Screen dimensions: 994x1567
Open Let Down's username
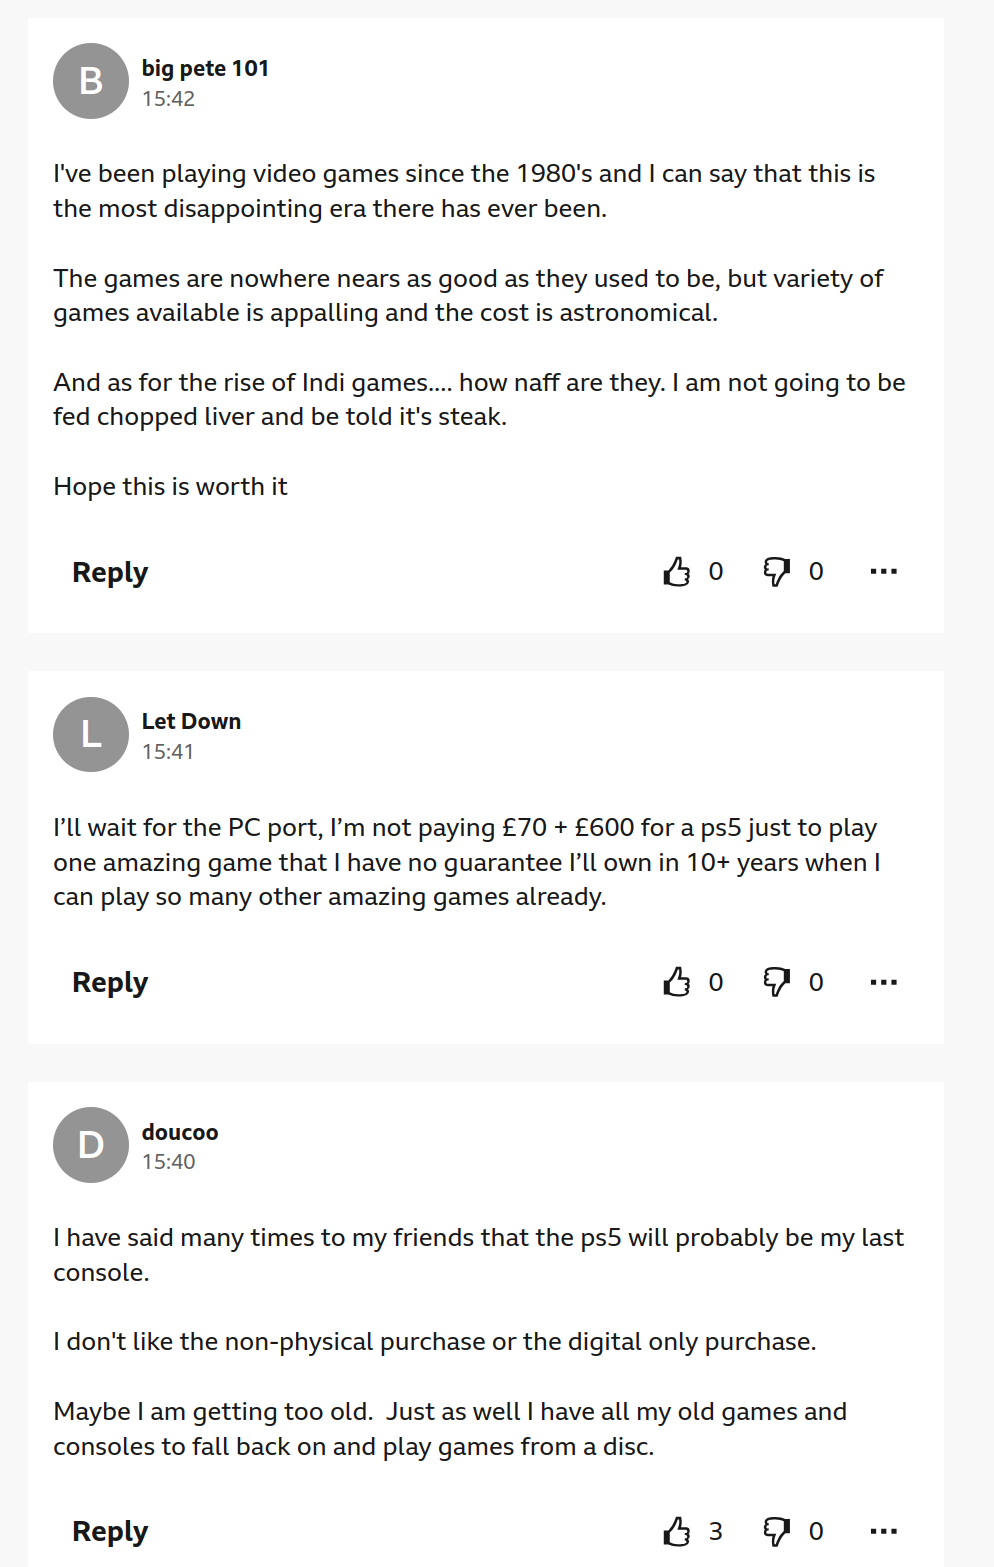pos(191,721)
